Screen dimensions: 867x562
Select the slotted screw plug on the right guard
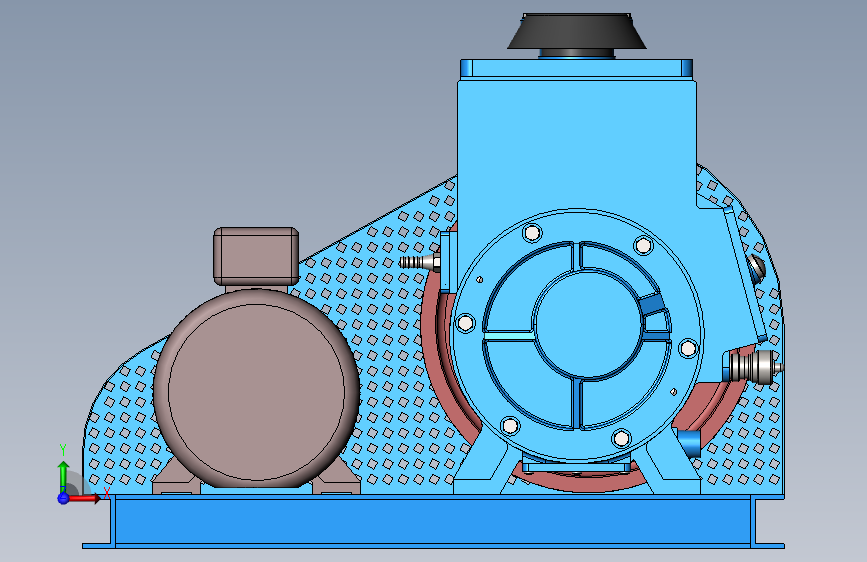pyautogui.click(x=758, y=268)
